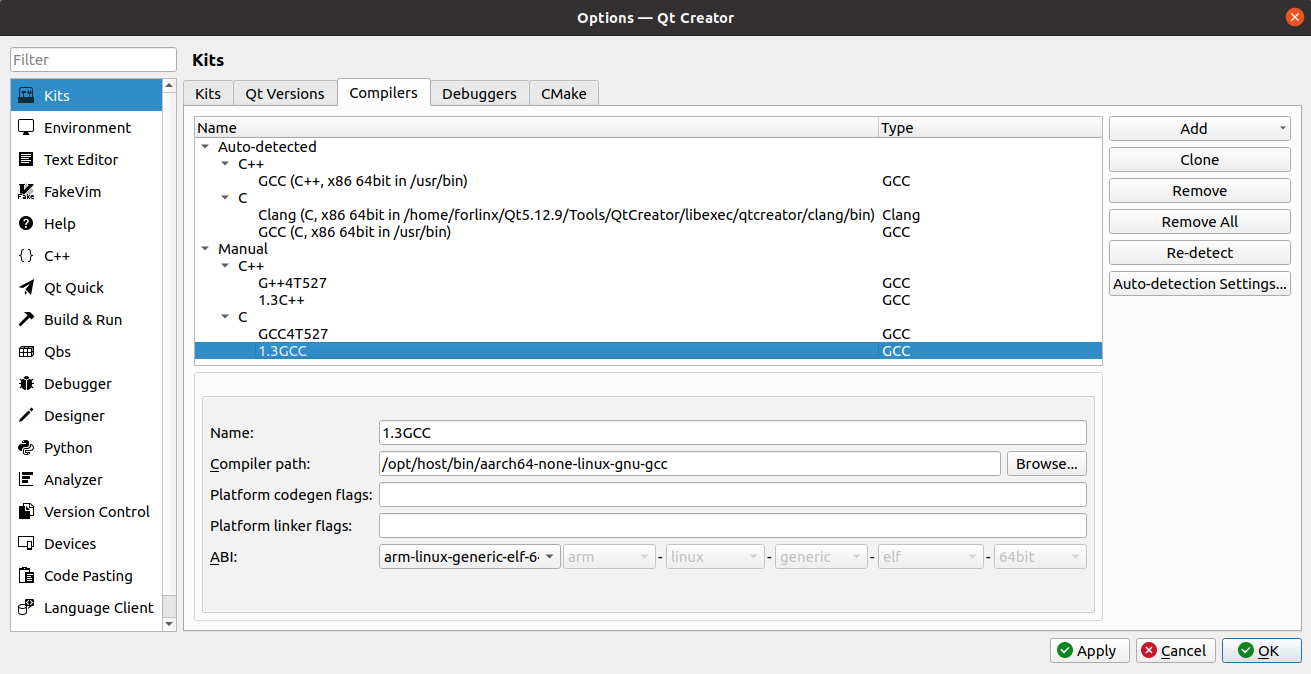Collapse the Auto-detected C++ node
This screenshot has height=674, width=1311.
pyautogui.click(x=226, y=164)
